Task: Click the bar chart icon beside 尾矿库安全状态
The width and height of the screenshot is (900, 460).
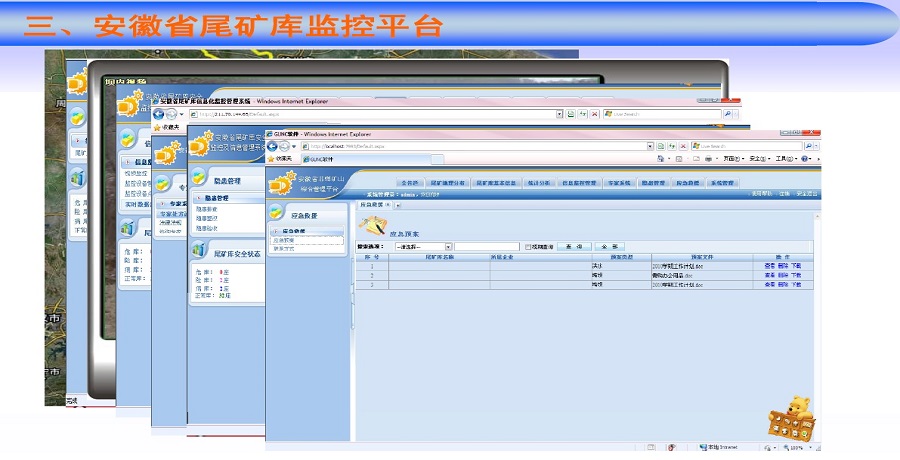Action: pyautogui.click(x=199, y=249)
